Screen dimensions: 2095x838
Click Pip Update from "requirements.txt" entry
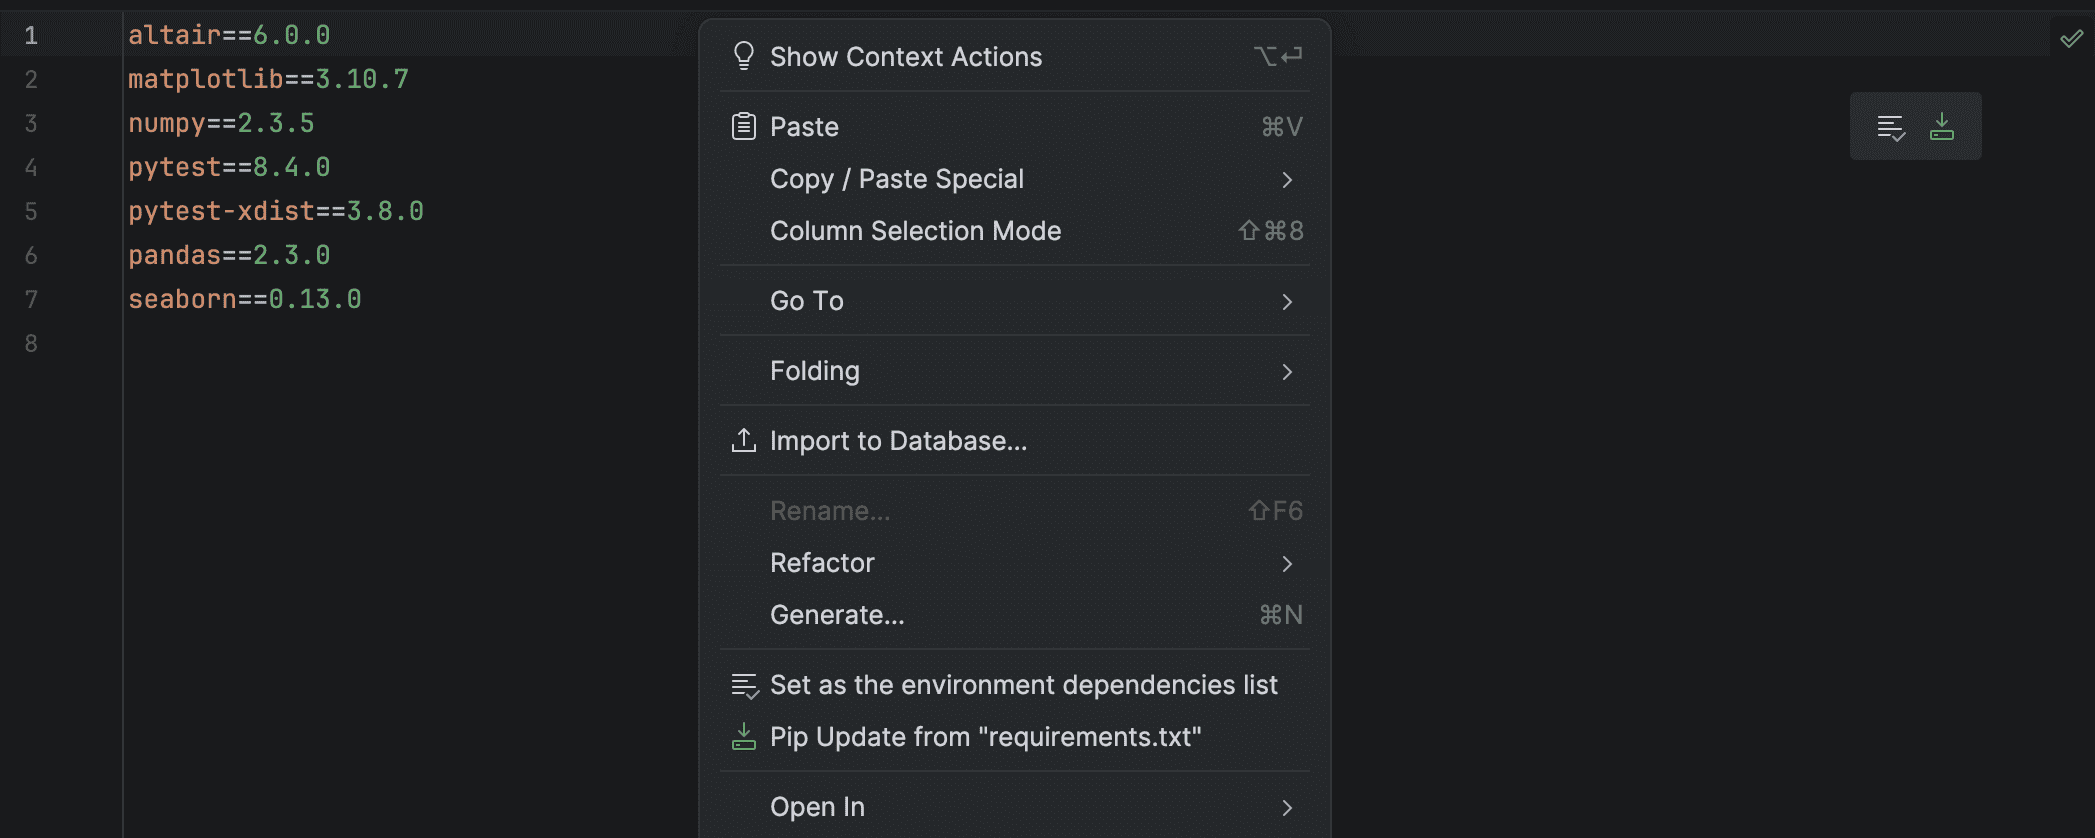click(985, 737)
